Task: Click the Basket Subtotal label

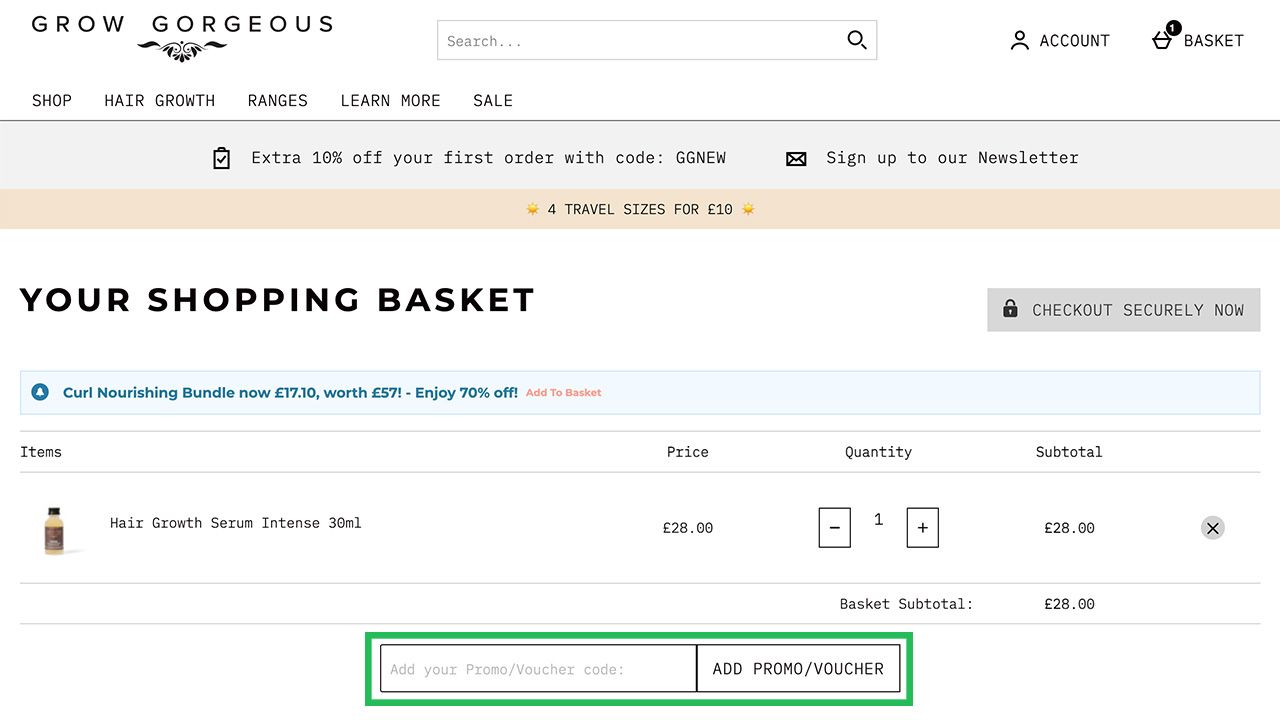Action: 906,604
